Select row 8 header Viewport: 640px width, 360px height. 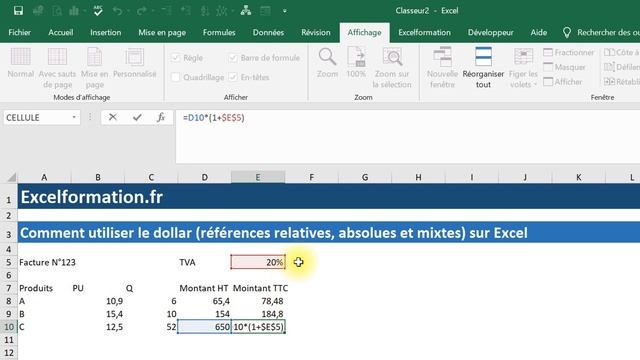coord(9,301)
